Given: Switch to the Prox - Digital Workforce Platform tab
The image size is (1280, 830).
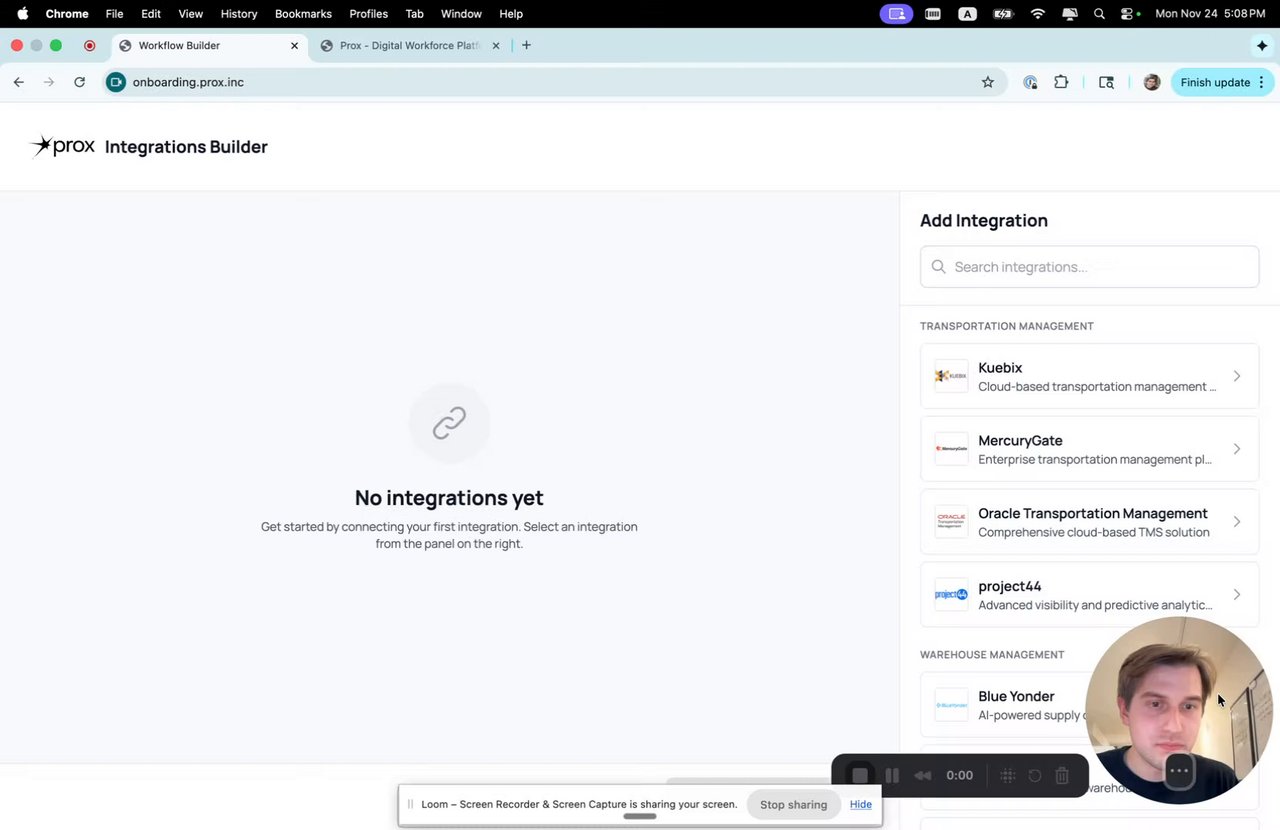Looking at the screenshot, I should click(410, 45).
